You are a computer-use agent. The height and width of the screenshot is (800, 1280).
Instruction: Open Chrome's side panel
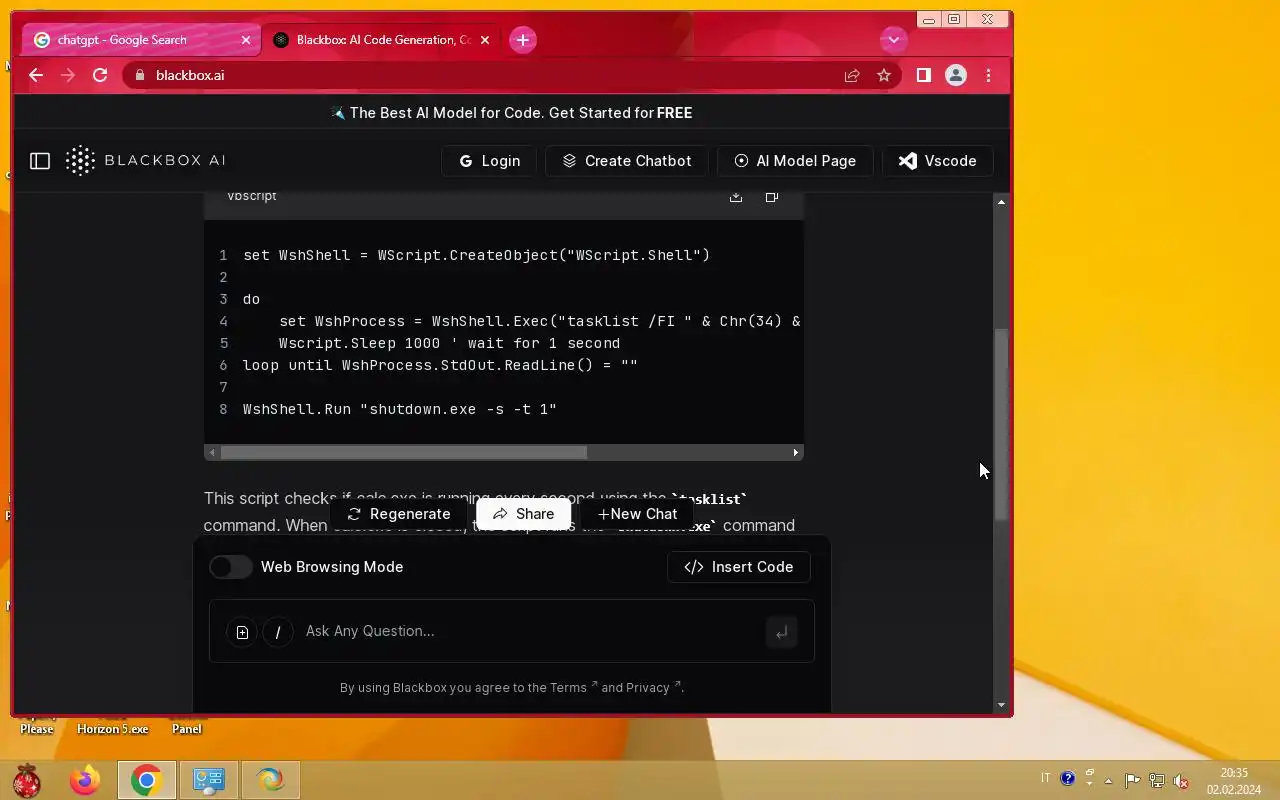click(x=924, y=75)
